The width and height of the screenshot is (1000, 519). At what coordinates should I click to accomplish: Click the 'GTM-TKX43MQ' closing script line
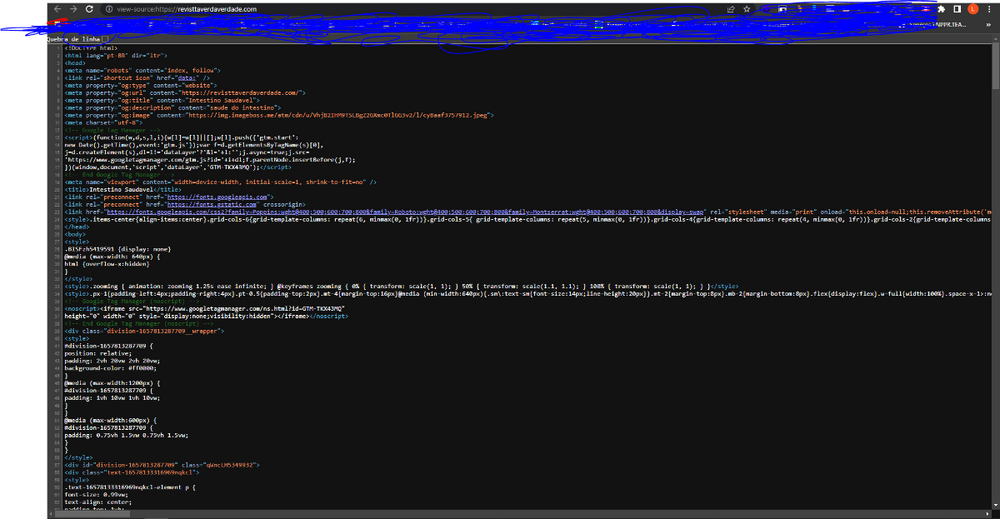[x=178, y=167]
